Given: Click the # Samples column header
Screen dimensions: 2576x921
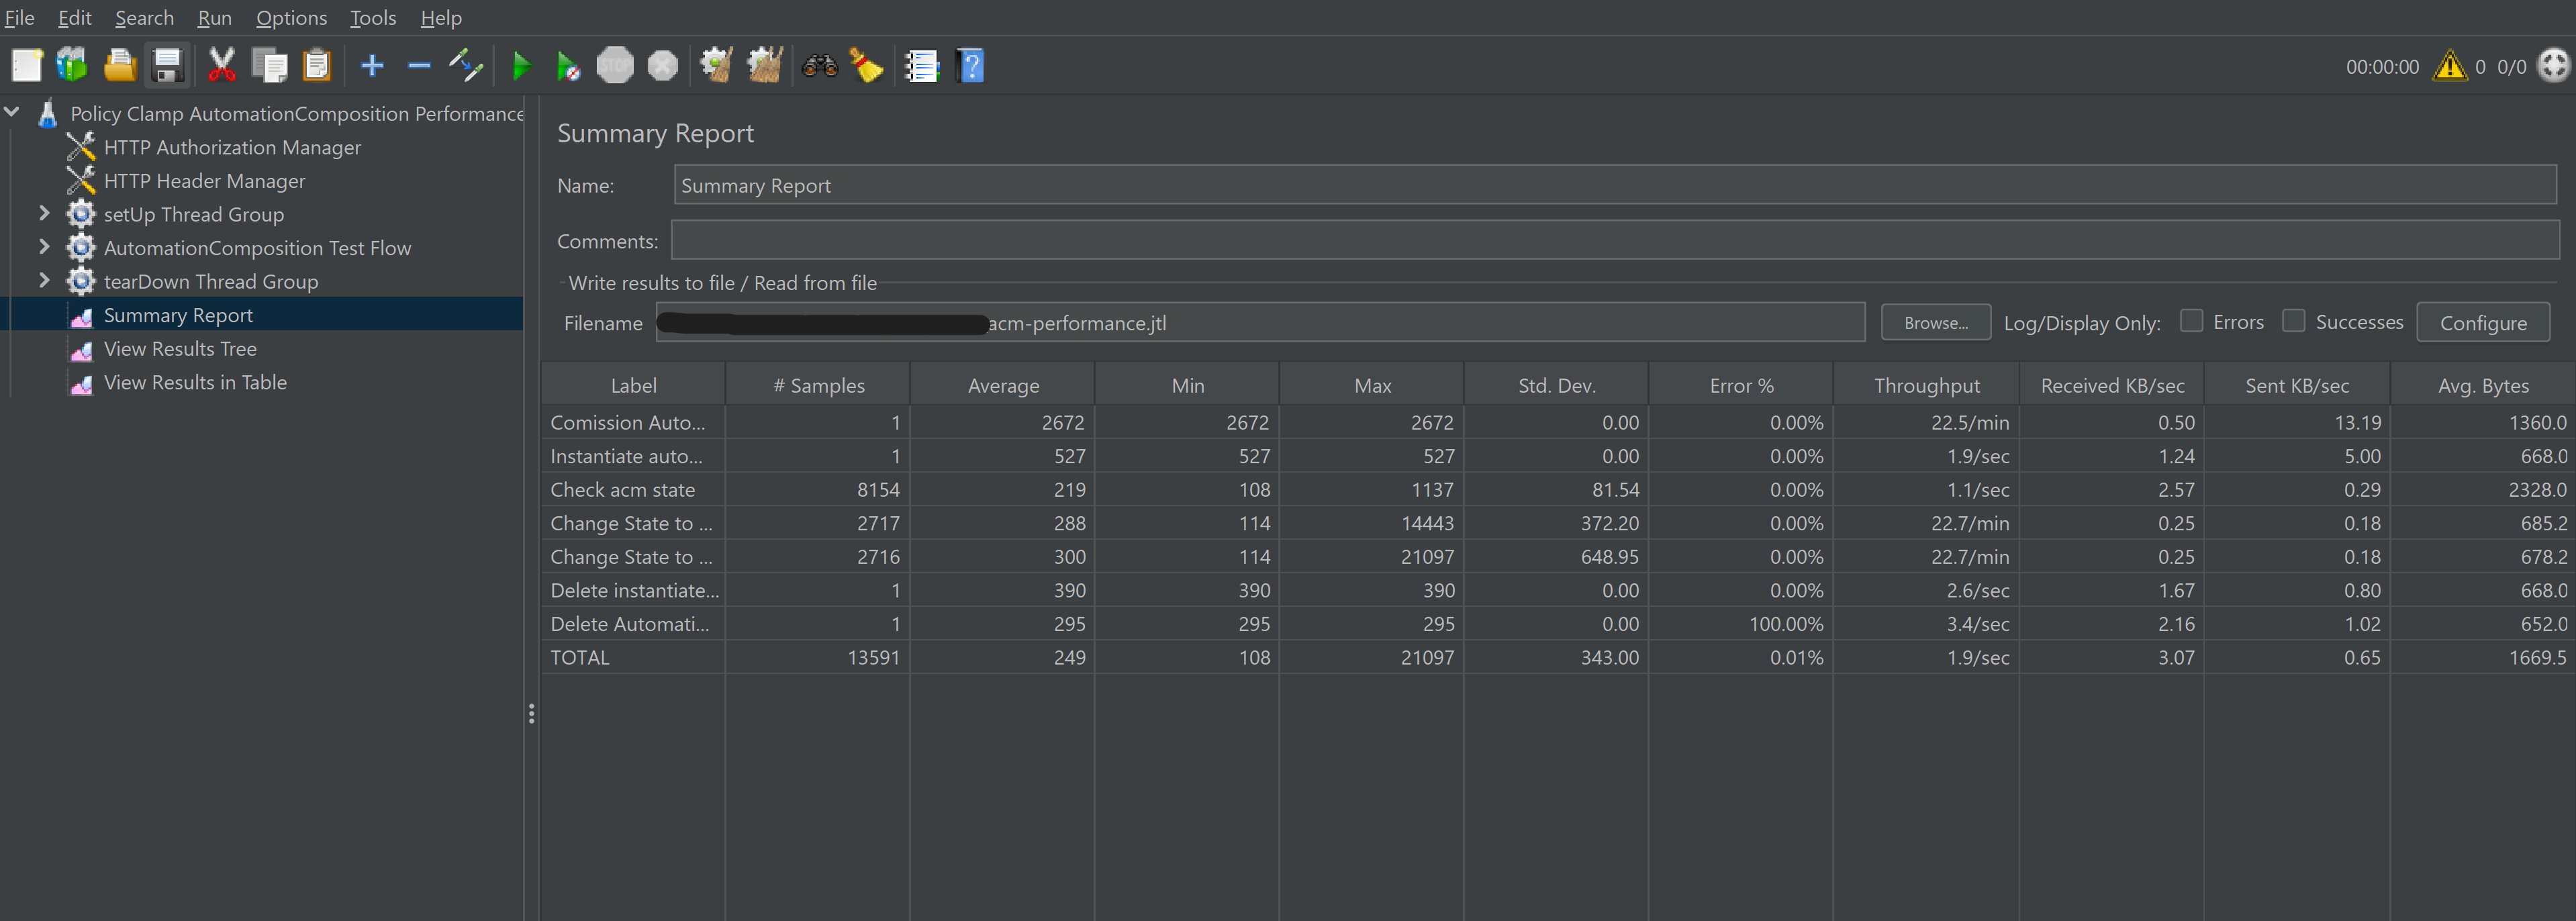Looking at the screenshot, I should tap(818, 385).
